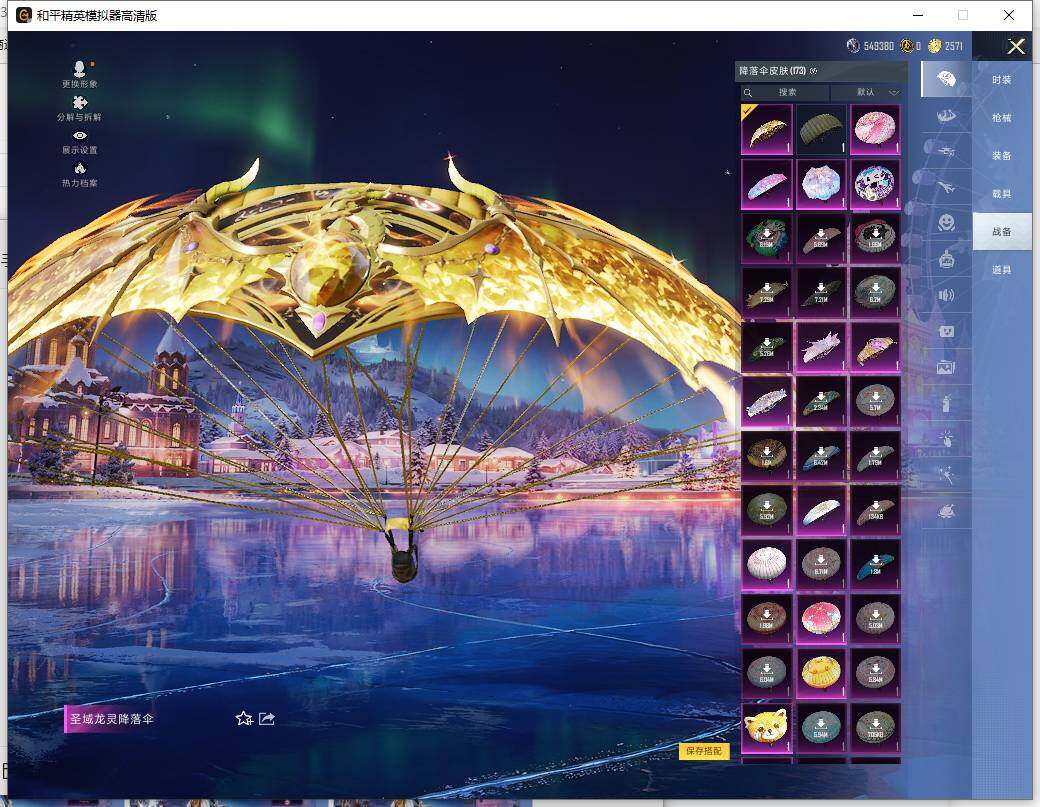Select the red panda parachute thumbnail
The width and height of the screenshot is (1040, 807).
click(767, 728)
